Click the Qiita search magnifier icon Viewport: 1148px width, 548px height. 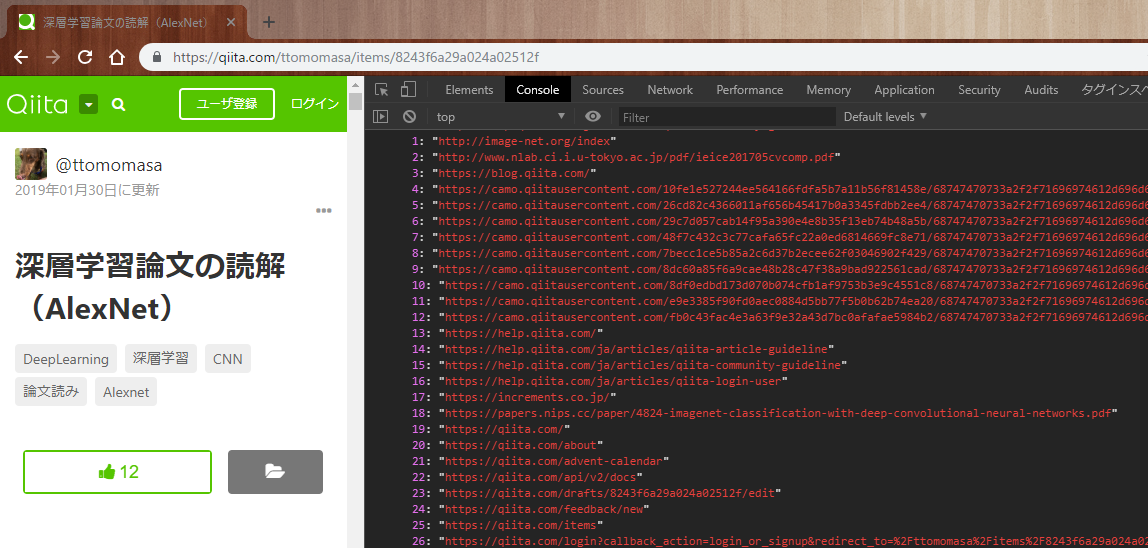(x=119, y=104)
